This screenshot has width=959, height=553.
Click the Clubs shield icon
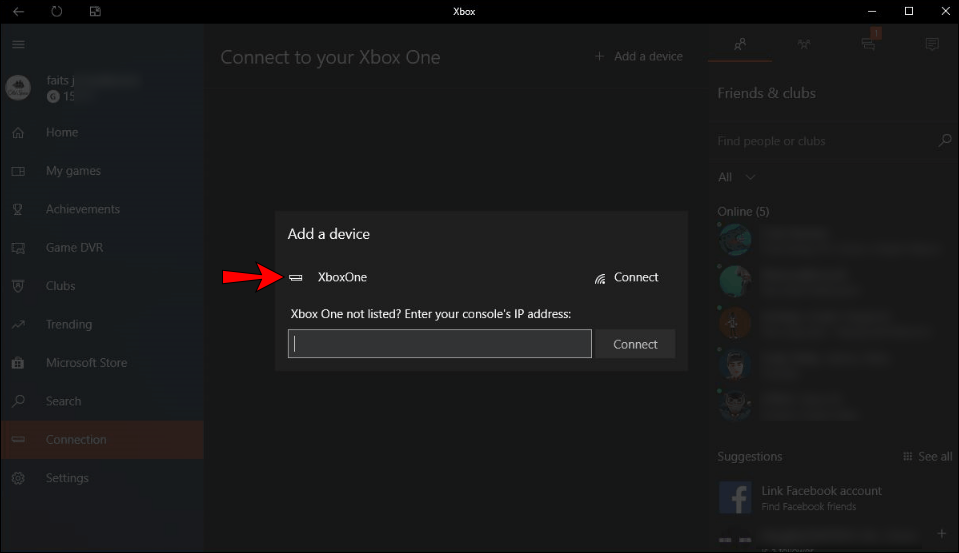point(18,286)
